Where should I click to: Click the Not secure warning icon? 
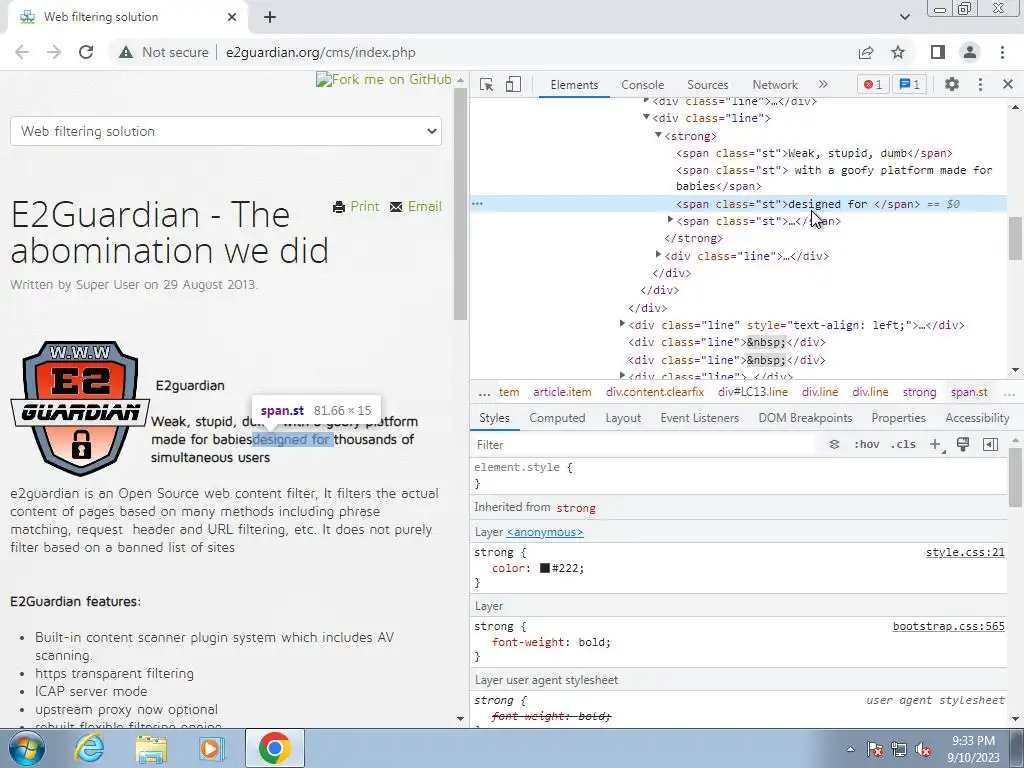(125, 52)
